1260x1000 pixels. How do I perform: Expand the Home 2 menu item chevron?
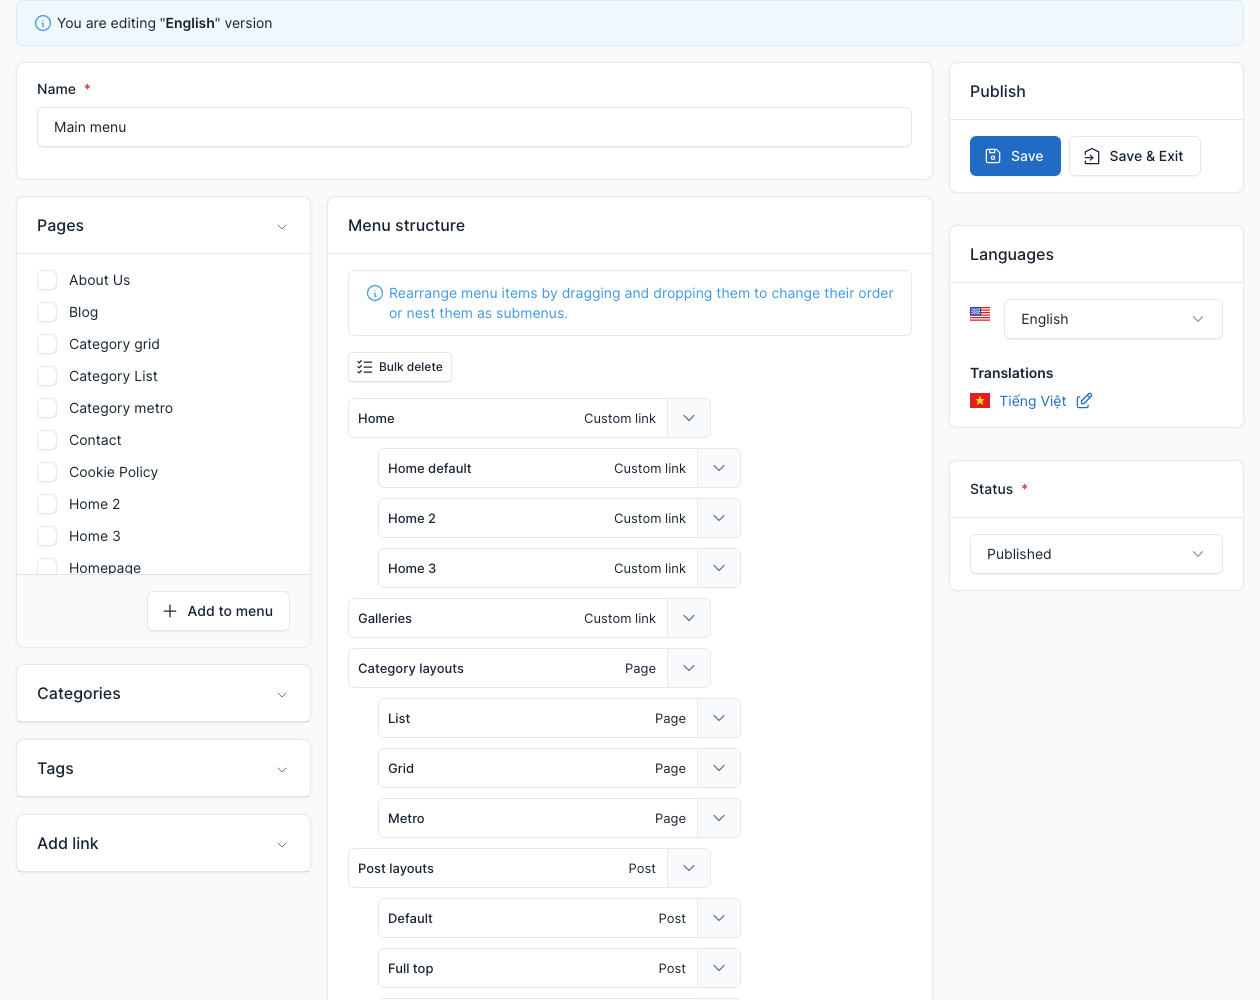pos(719,518)
